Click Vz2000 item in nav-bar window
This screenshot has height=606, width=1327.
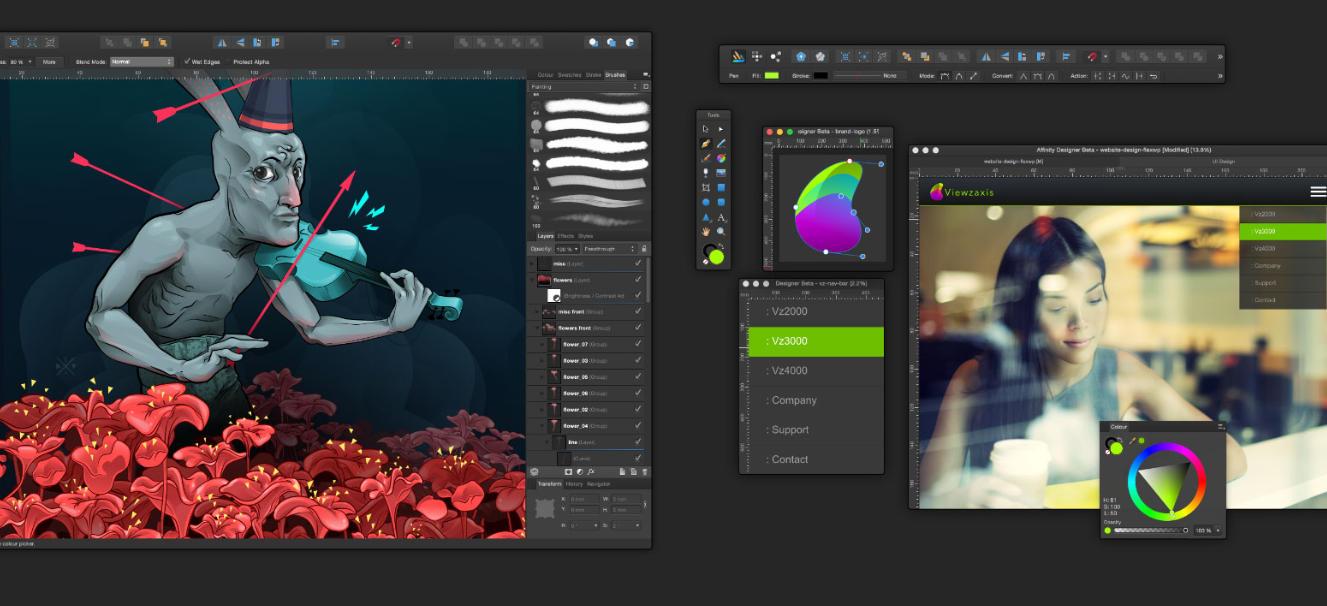[x=811, y=311]
